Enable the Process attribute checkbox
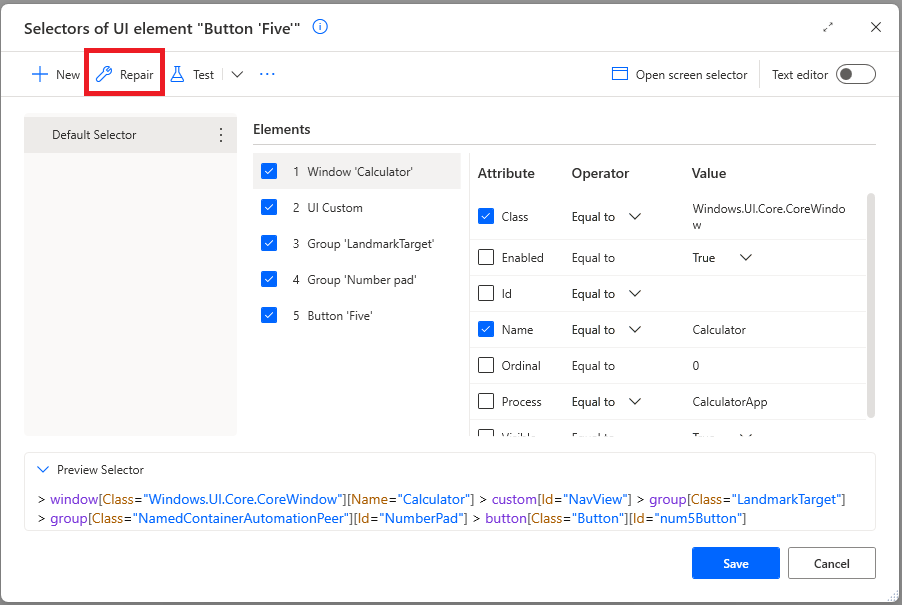 (x=486, y=401)
